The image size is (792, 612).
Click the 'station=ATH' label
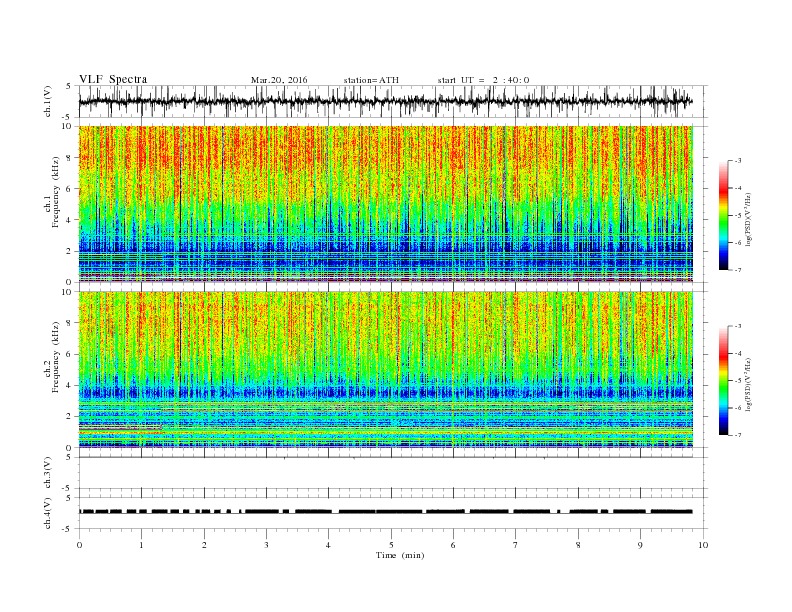[x=371, y=80]
